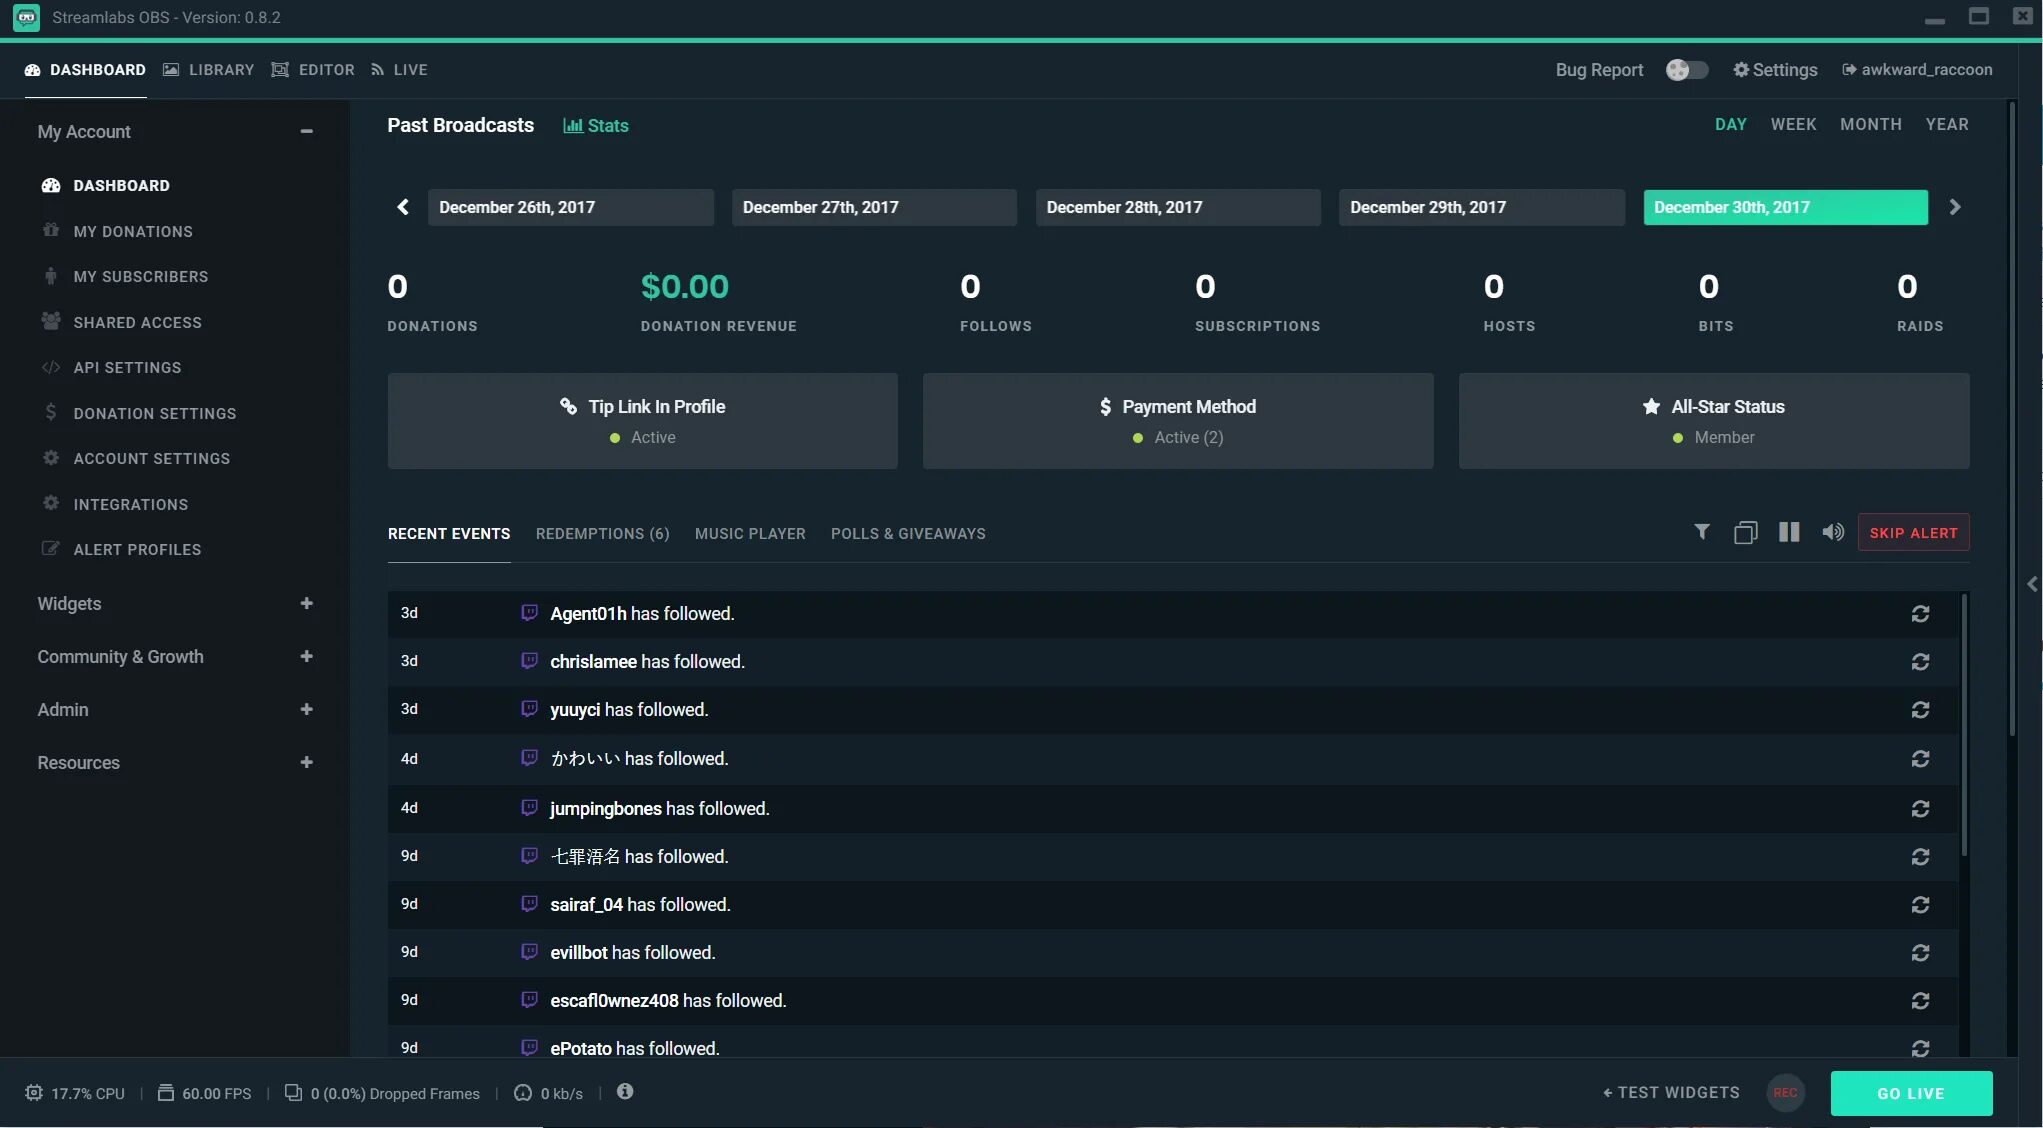The width and height of the screenshot is (2043, 1128).
Task: Mute event sounds with speaker icon
Action: (1832, 532)
